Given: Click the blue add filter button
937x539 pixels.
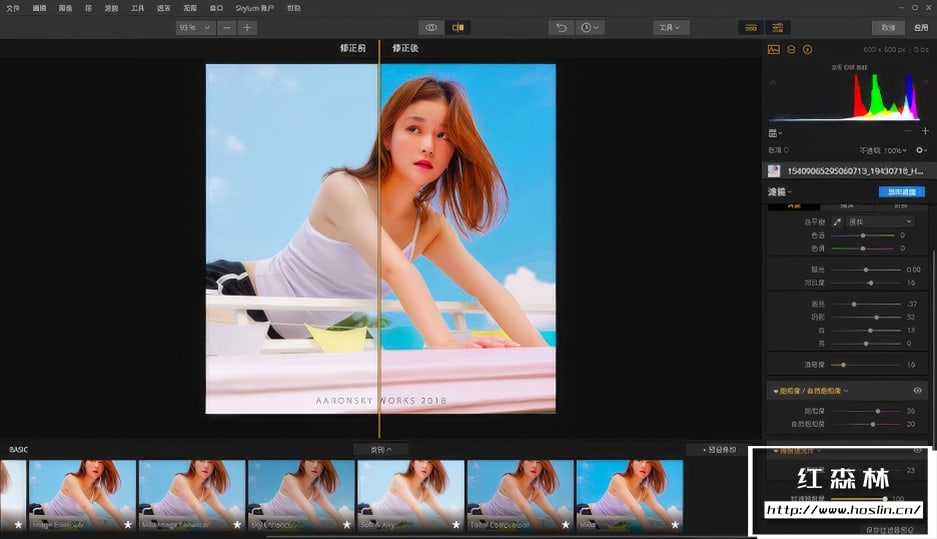Looking at the screenshot, I should [x=902, y=192].
